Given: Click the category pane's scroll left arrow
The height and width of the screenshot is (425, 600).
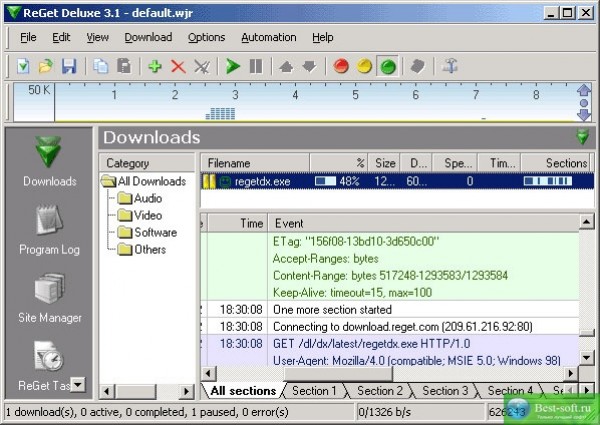Looking at the screenshot, I should coord(107,391).
